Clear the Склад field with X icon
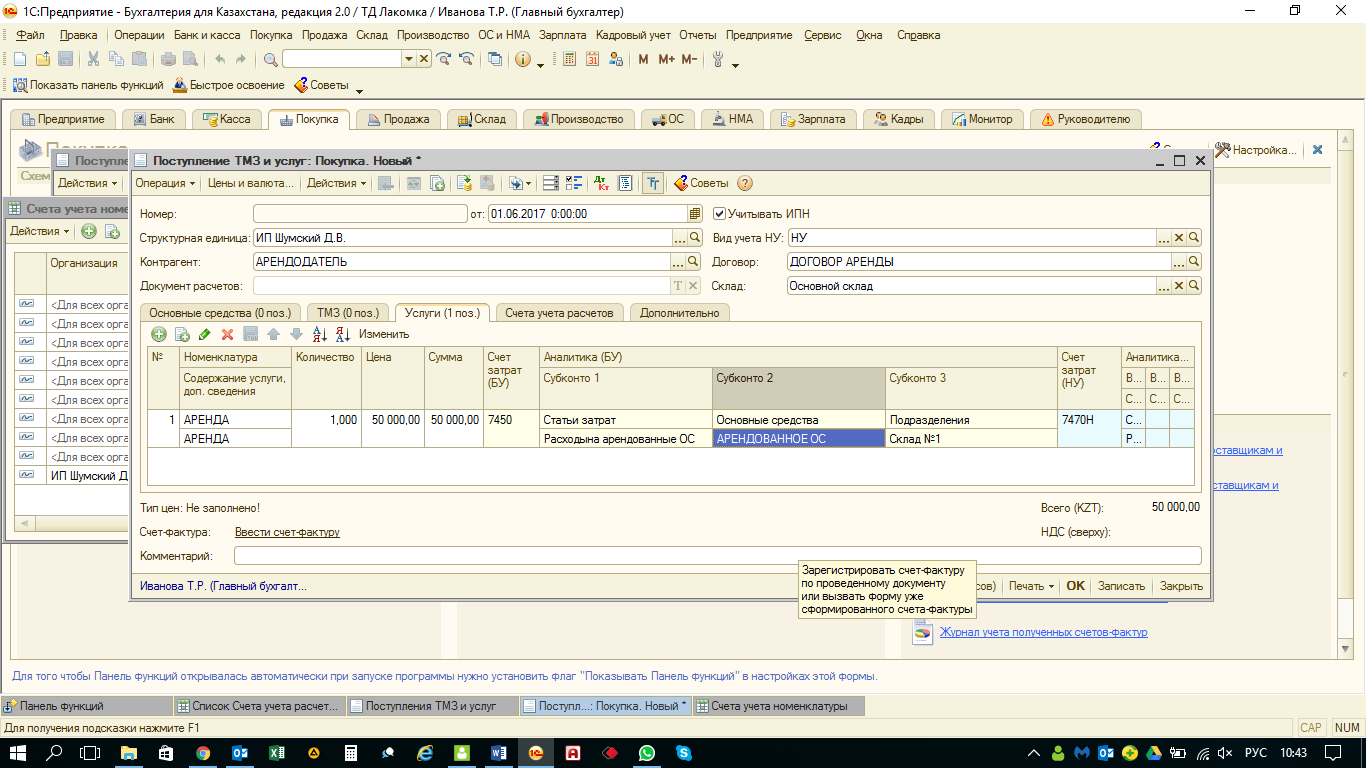 1179,285
